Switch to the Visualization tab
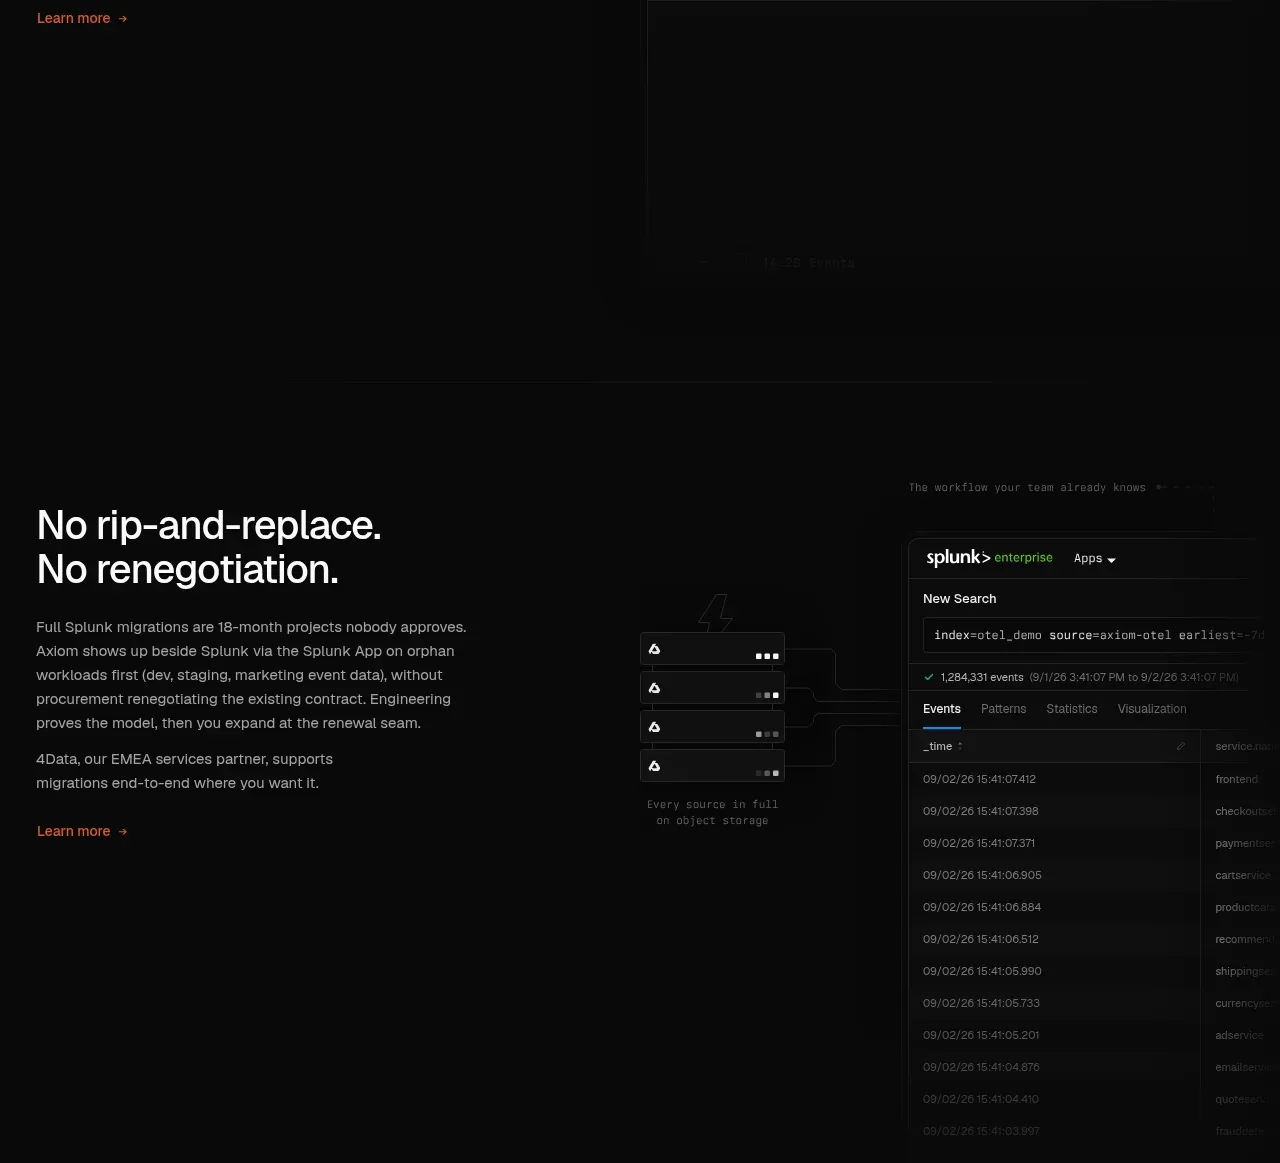Image resolution: width=1280 pixels, height=1163 pixels. (x=1152, y=709)
